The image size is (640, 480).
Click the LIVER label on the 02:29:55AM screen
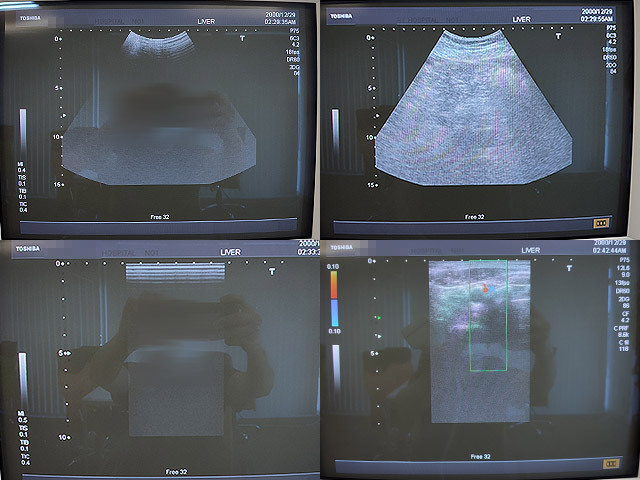(x=522, y=20)
